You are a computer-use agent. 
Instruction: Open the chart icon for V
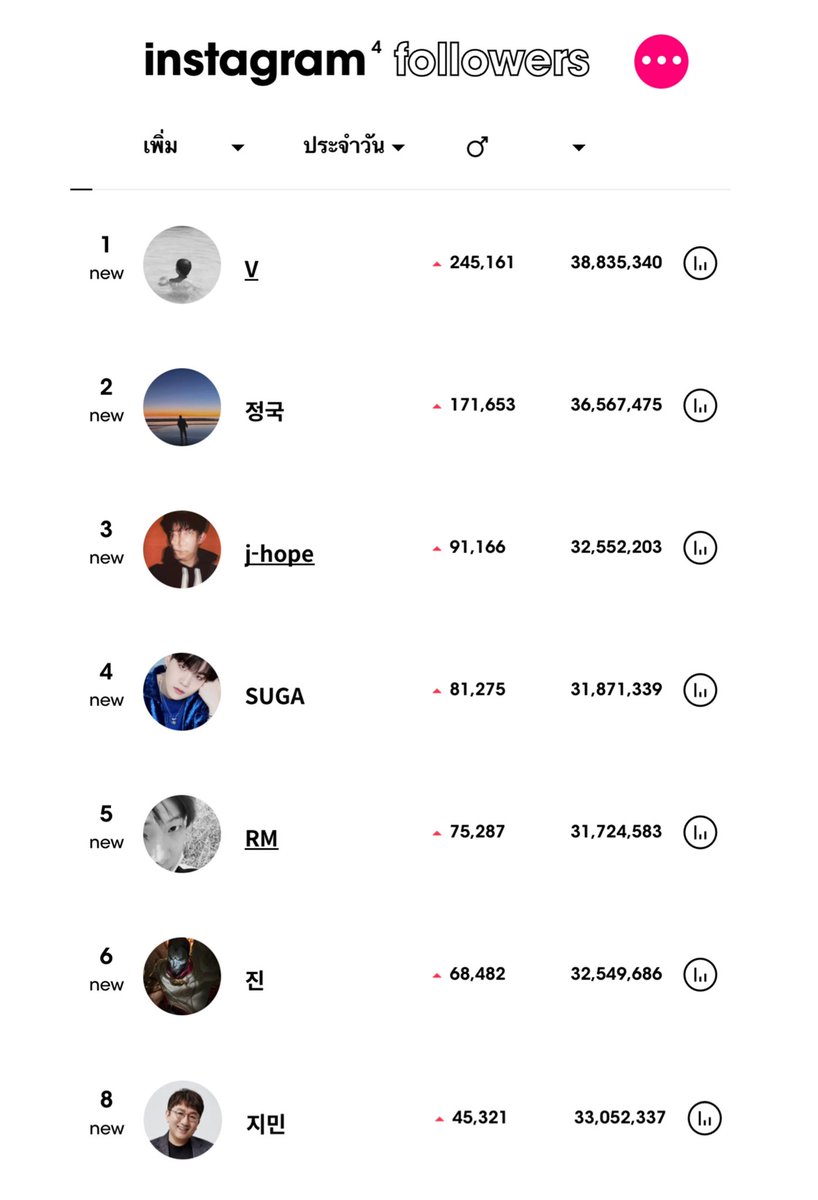click(700, 263)
